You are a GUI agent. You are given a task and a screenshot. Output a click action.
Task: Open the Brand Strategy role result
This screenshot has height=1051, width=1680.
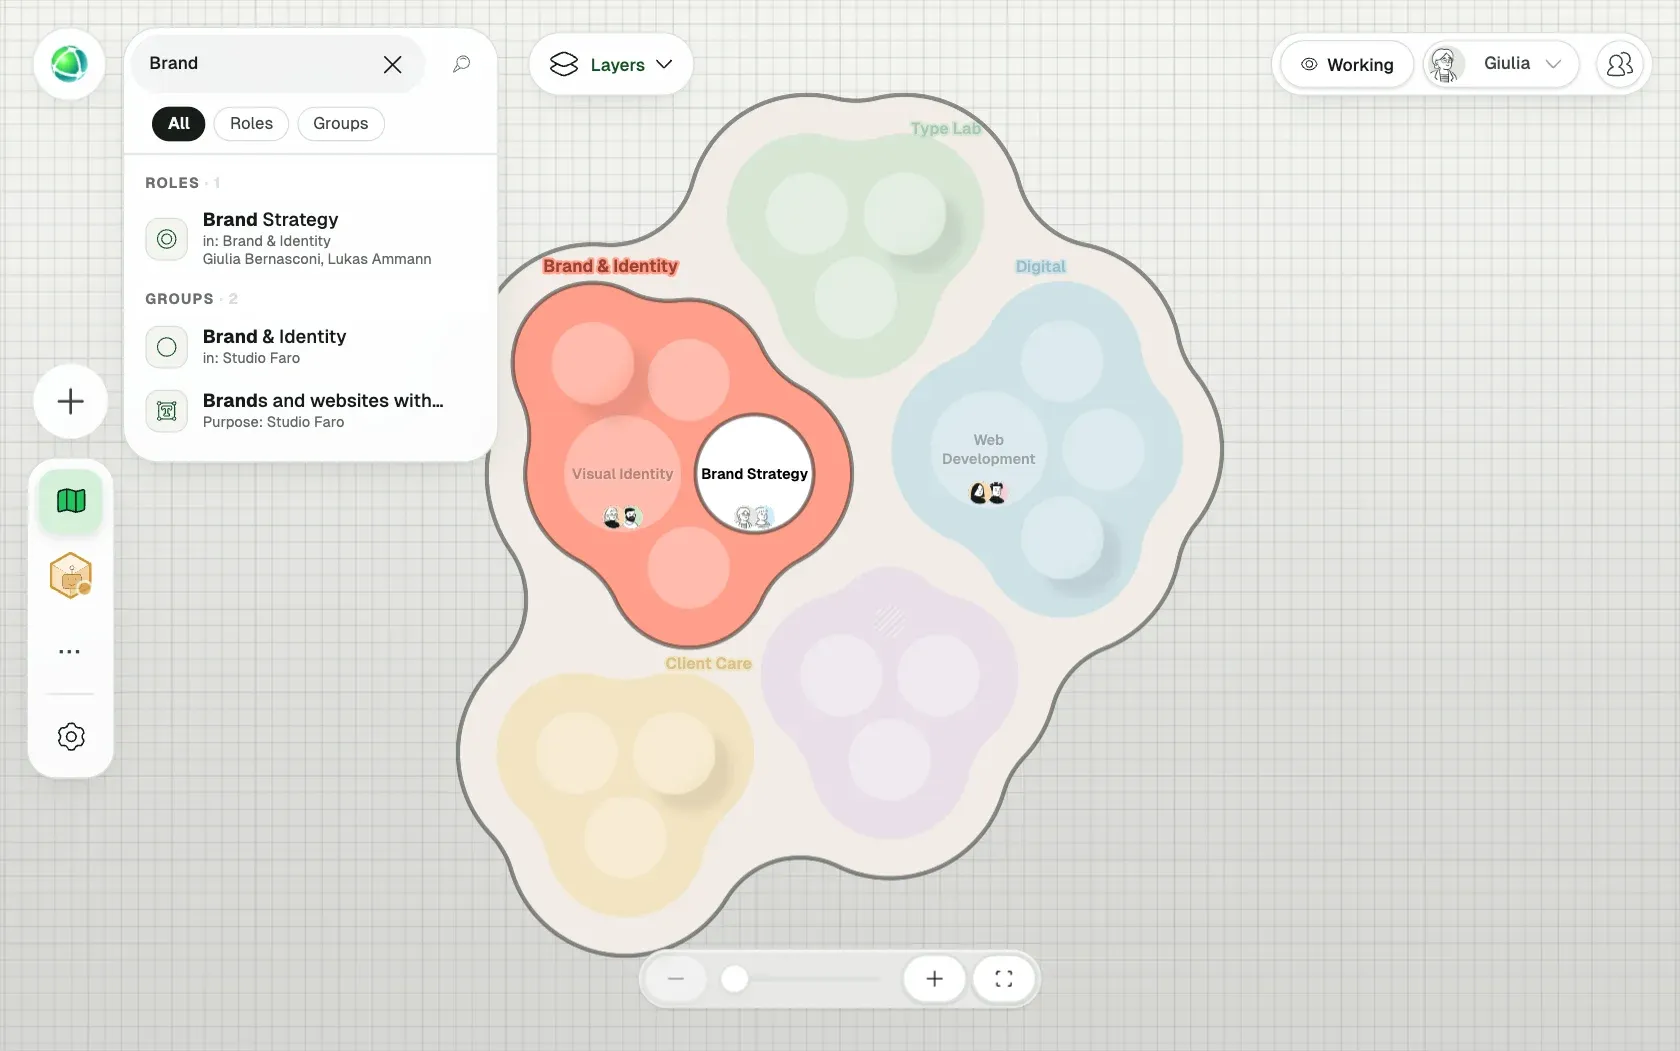pyautogui.click(x=310, y=238)
